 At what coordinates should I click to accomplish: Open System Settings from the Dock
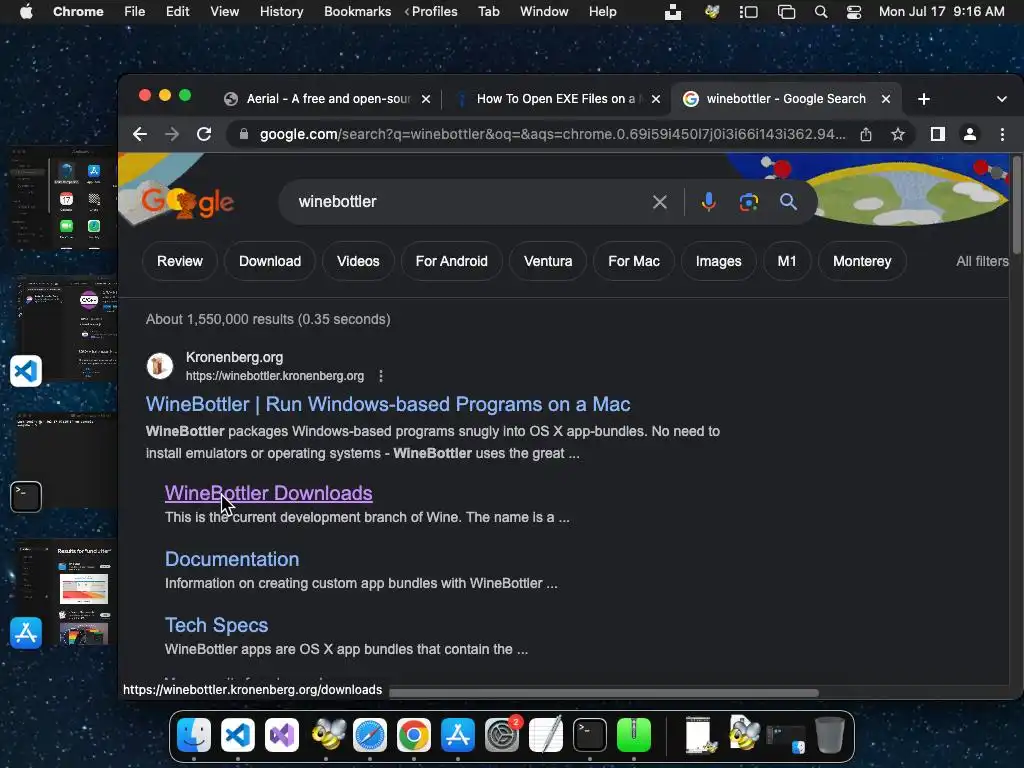pos(502,735)
